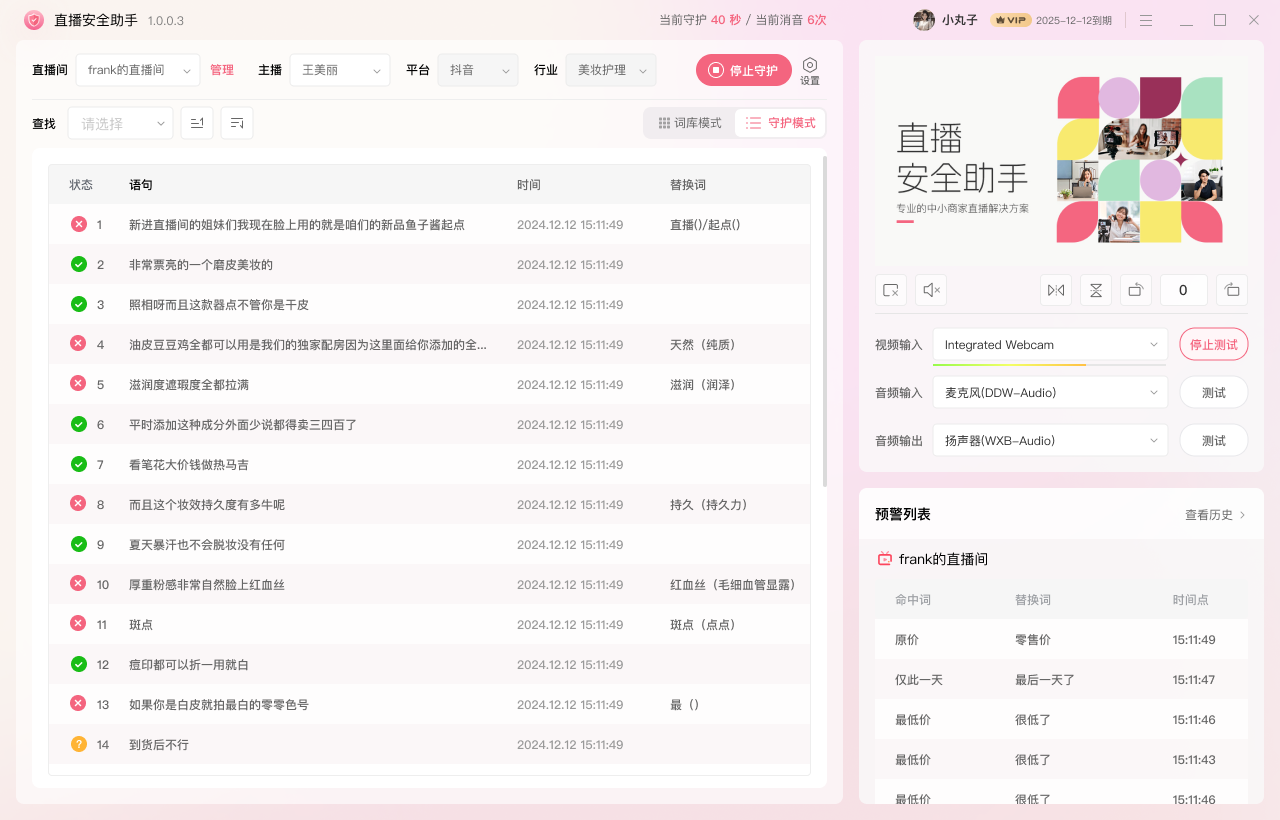Switch to 词库模式 tab
The width and height of the screenshot is (1280, 820).
pos(689,123)
